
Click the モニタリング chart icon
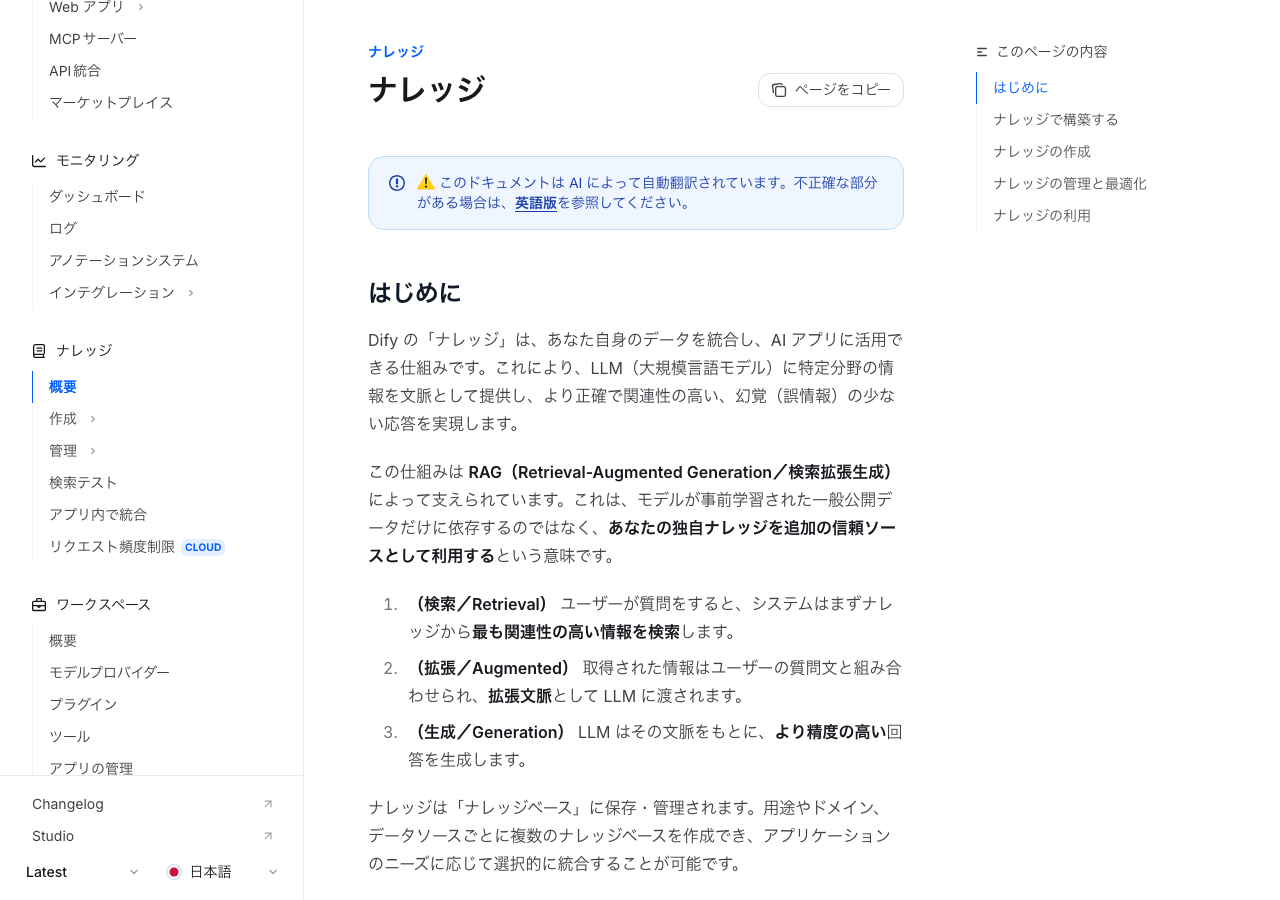click(39, 161)
